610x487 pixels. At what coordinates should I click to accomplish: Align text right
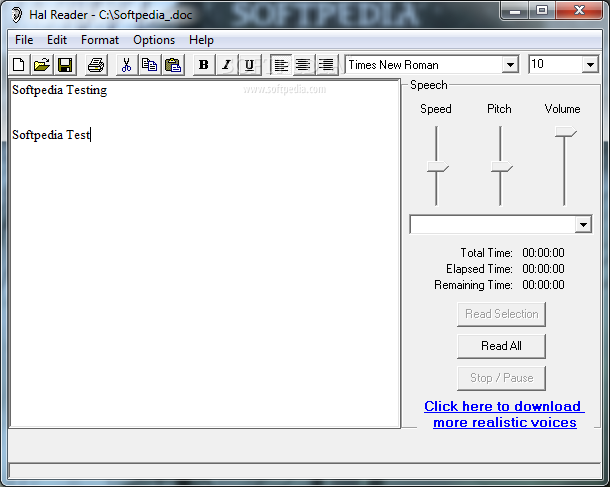click(x=326, y=65)
